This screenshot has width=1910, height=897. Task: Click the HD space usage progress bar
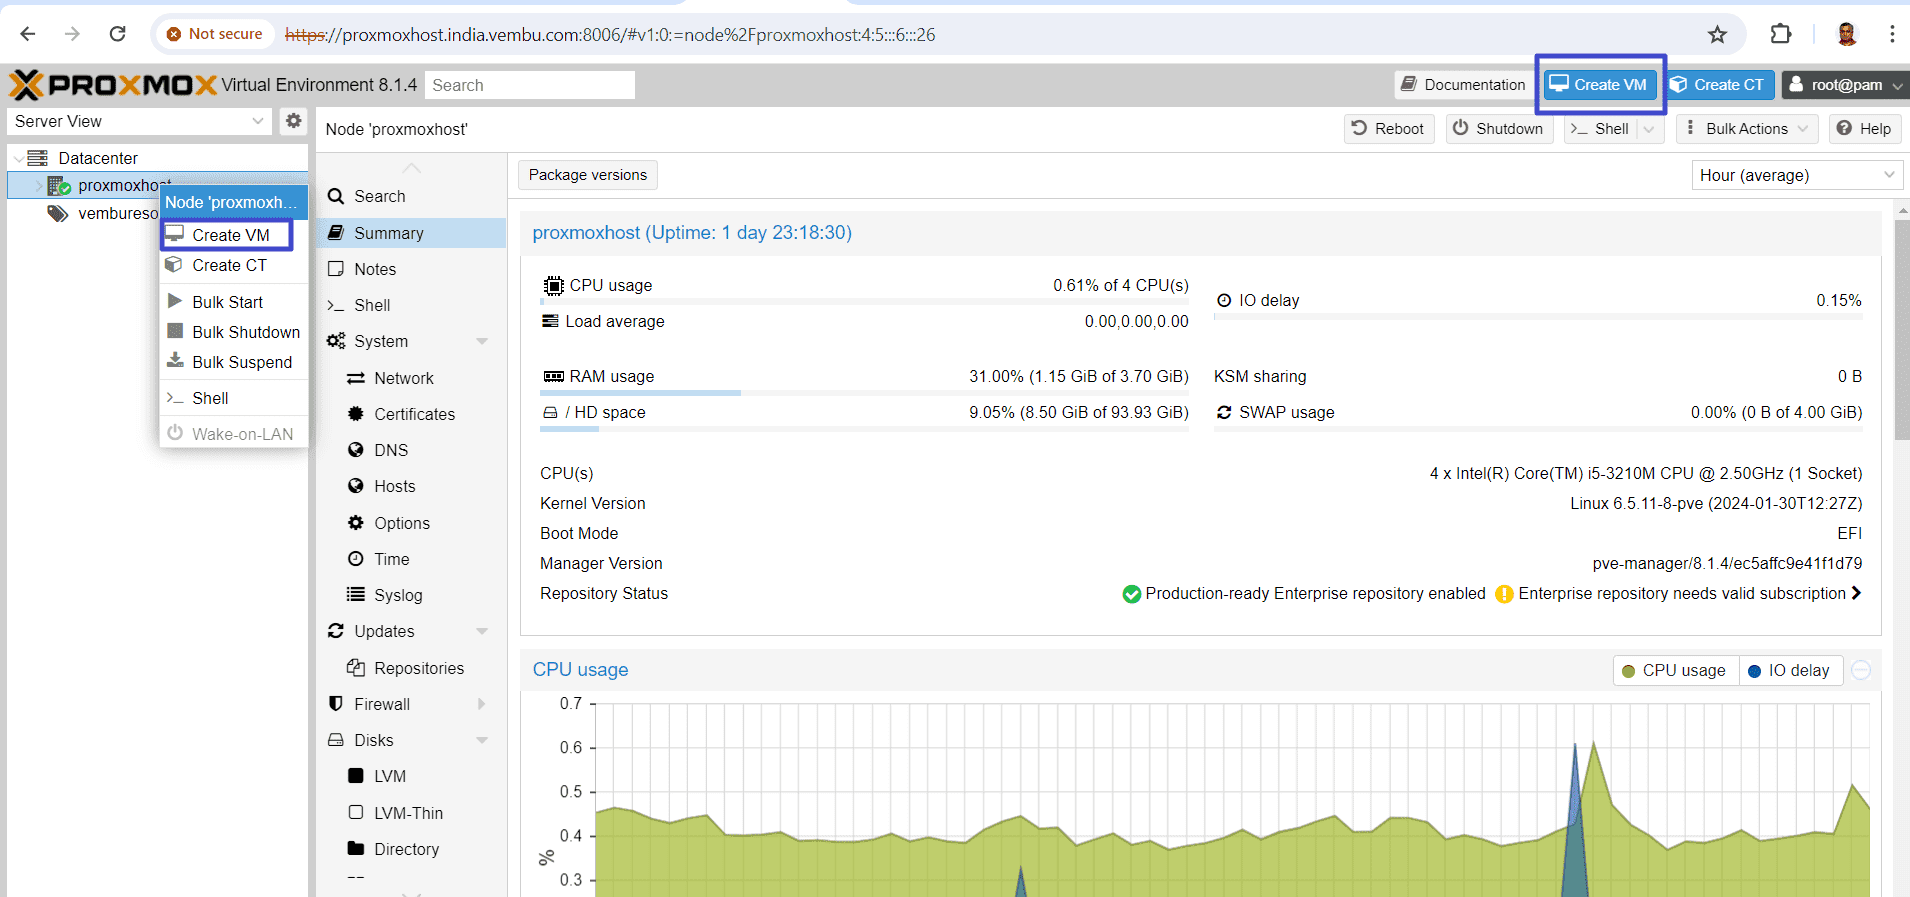pyautogui.click(x=864, y=429)
